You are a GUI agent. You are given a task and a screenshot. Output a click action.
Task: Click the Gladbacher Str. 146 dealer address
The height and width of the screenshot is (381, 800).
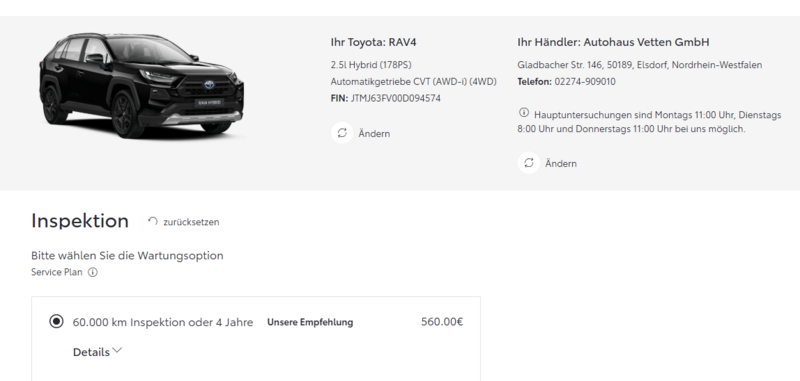(x=640, y=65)
